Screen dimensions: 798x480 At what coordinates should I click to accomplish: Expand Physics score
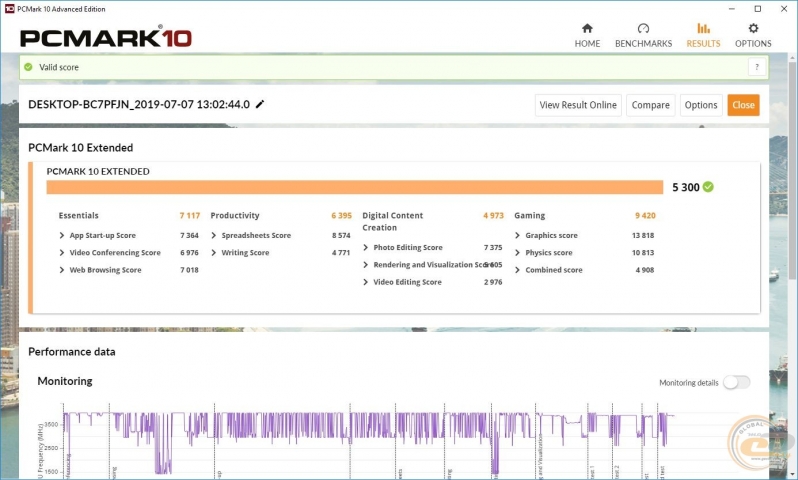point(518,252)
